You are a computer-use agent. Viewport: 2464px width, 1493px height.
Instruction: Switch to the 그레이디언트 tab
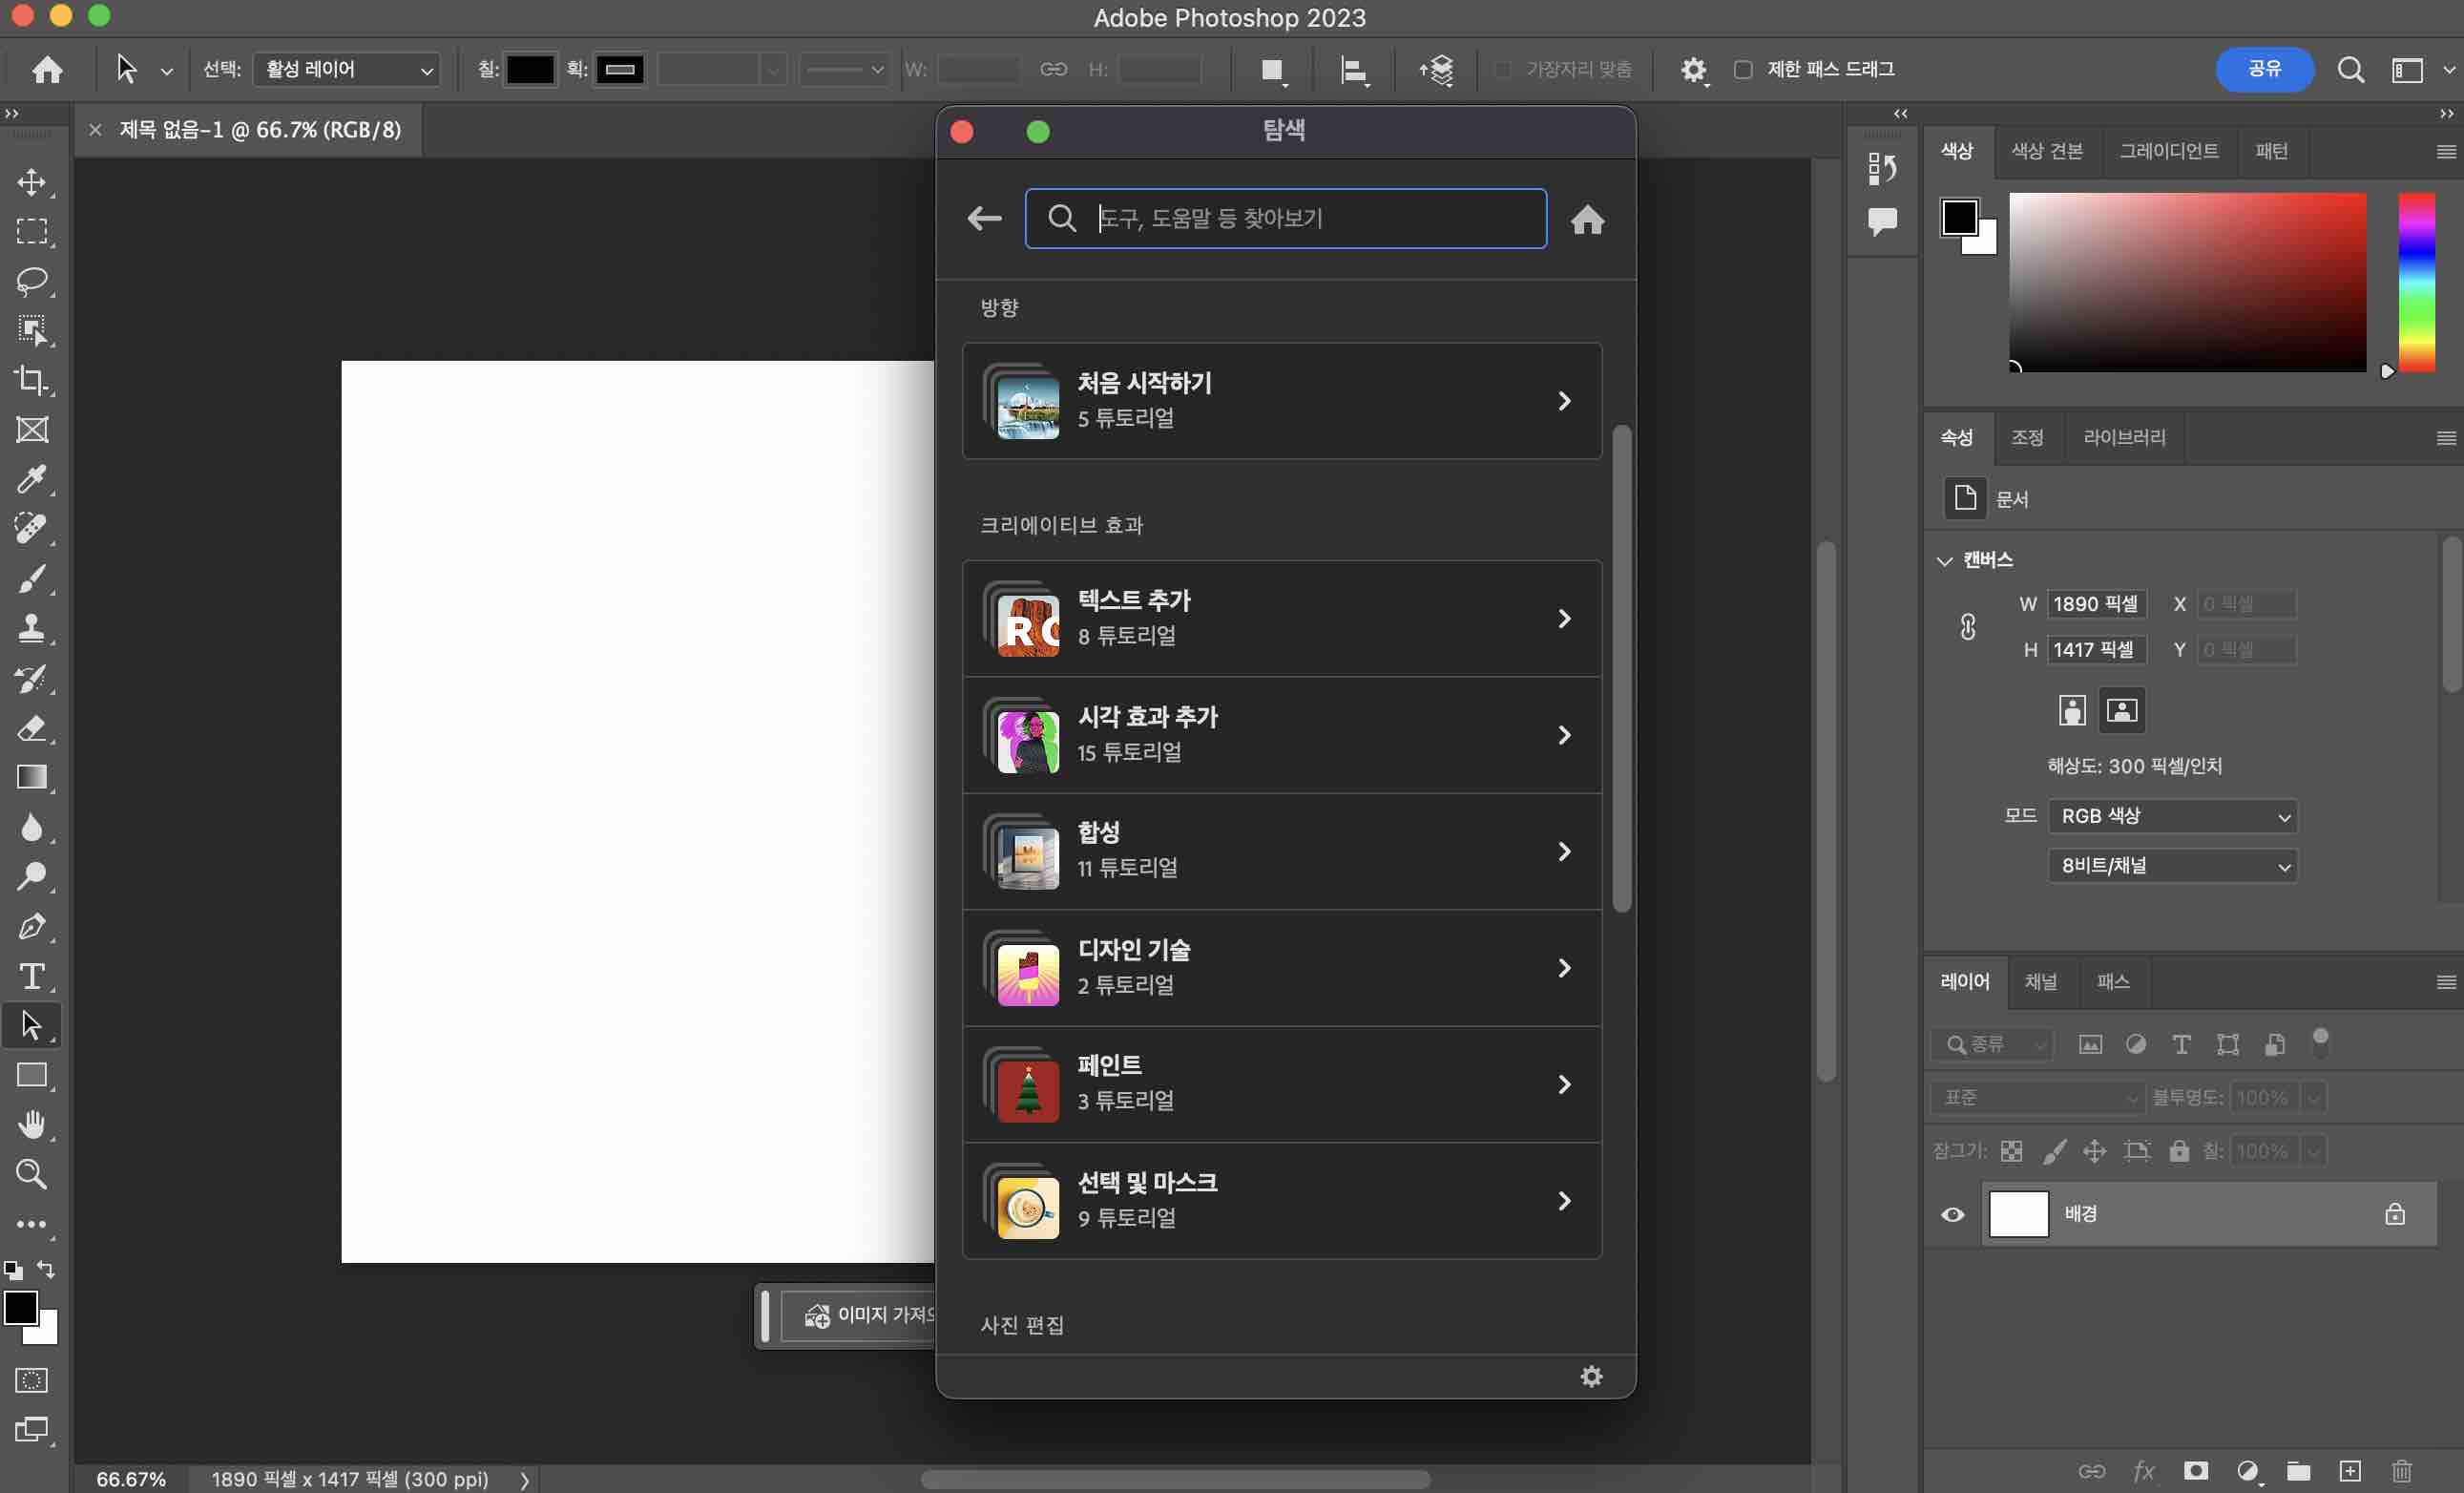coord(2168,151)
